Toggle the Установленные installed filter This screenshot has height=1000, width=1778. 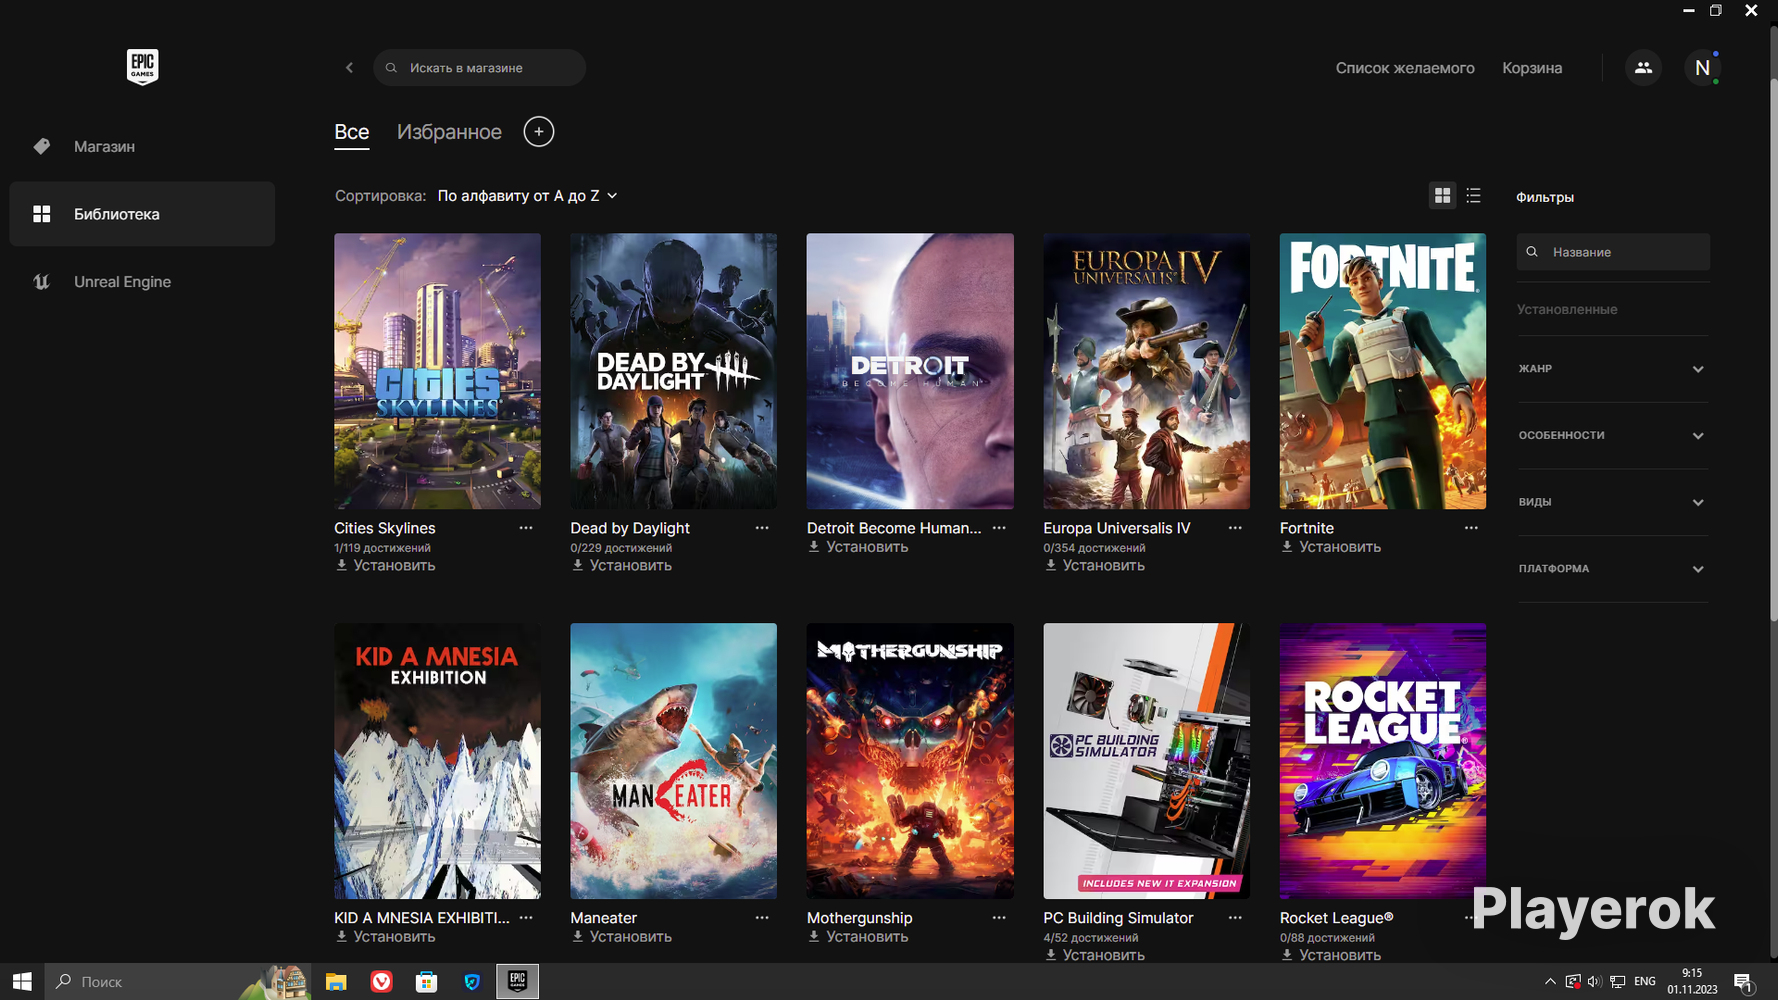tap(1567, 310)
